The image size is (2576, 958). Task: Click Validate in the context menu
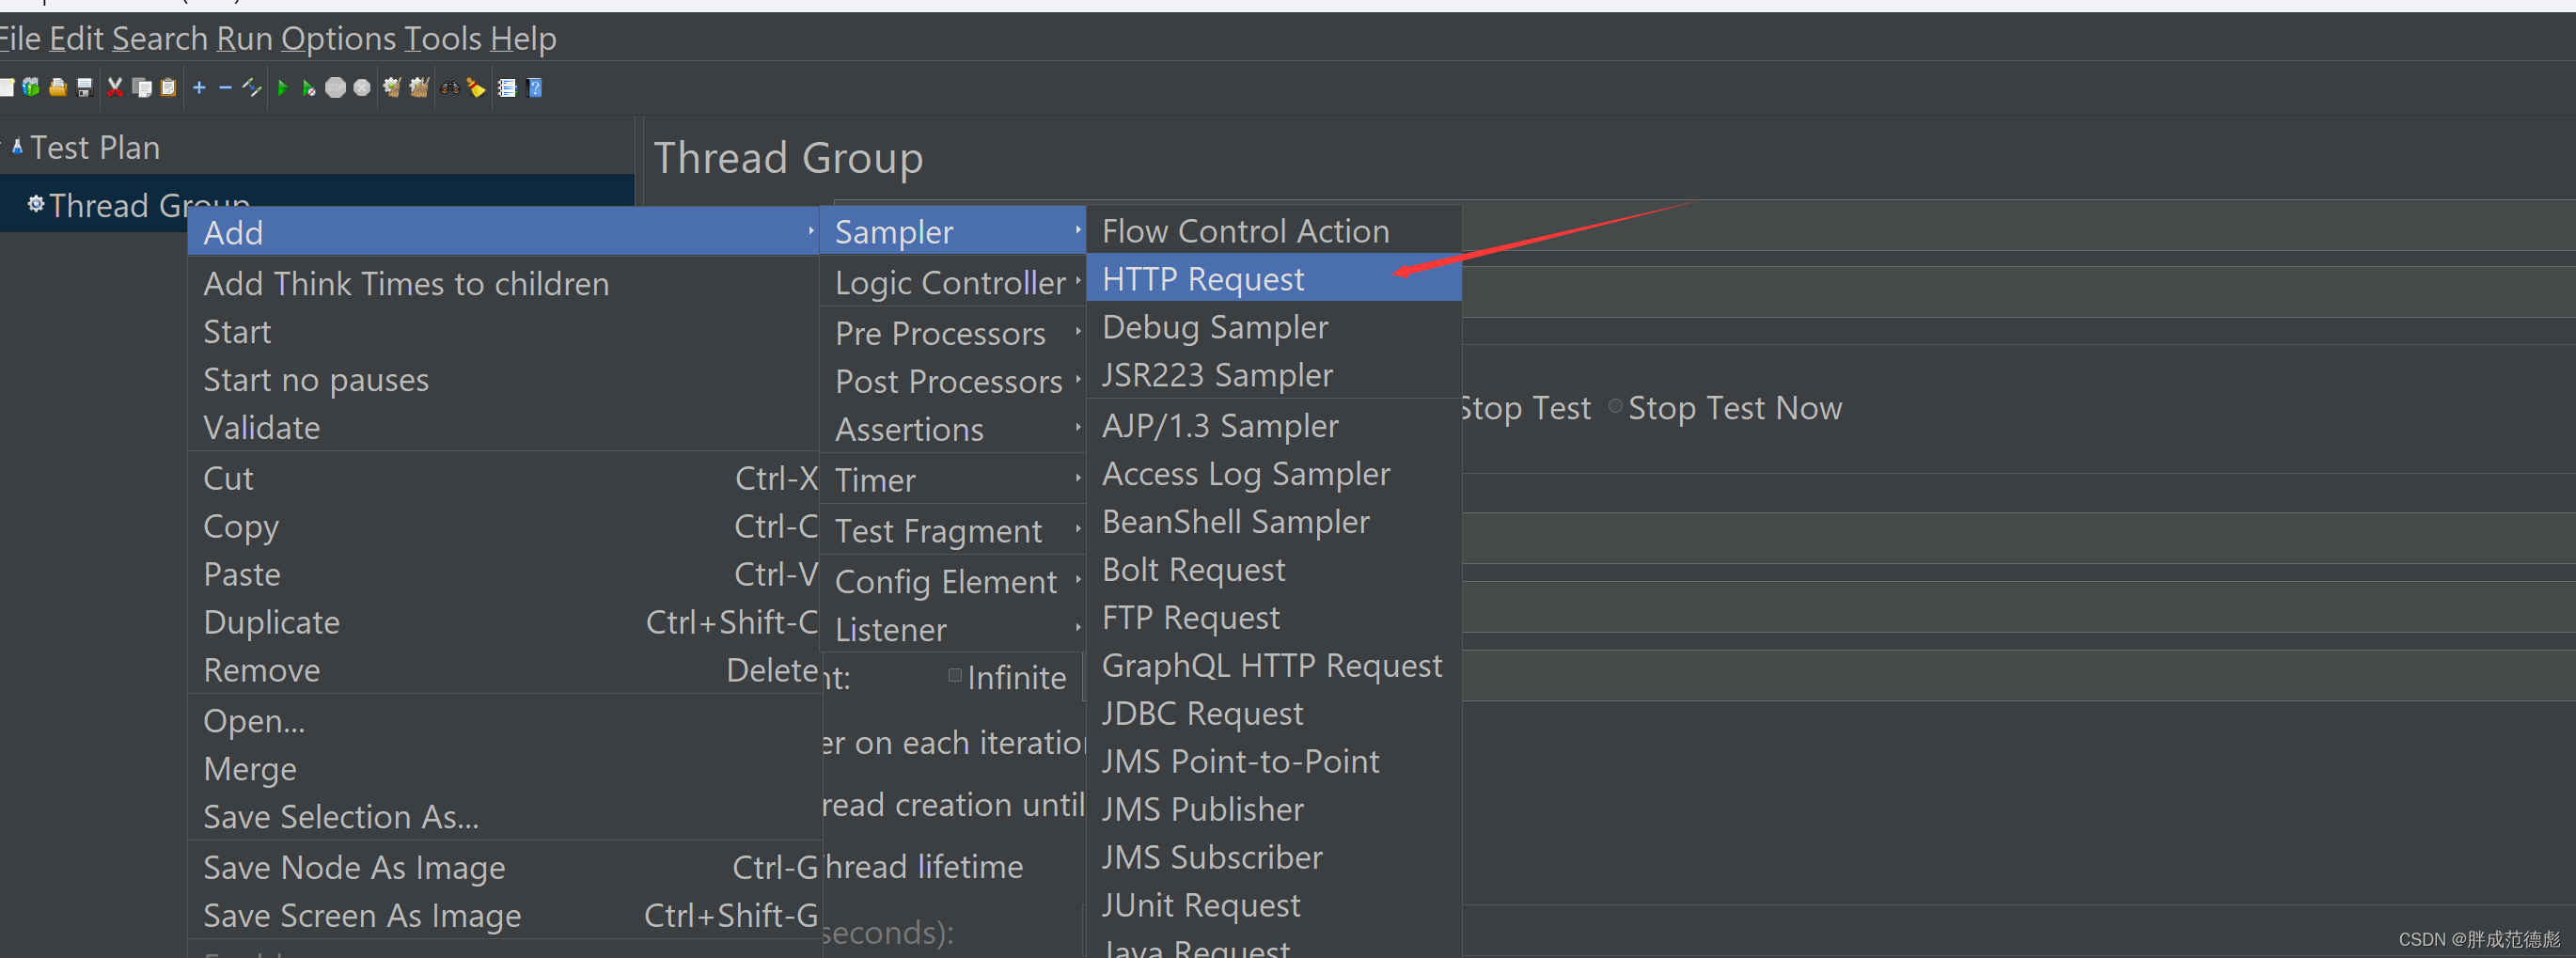coord(262,428)
